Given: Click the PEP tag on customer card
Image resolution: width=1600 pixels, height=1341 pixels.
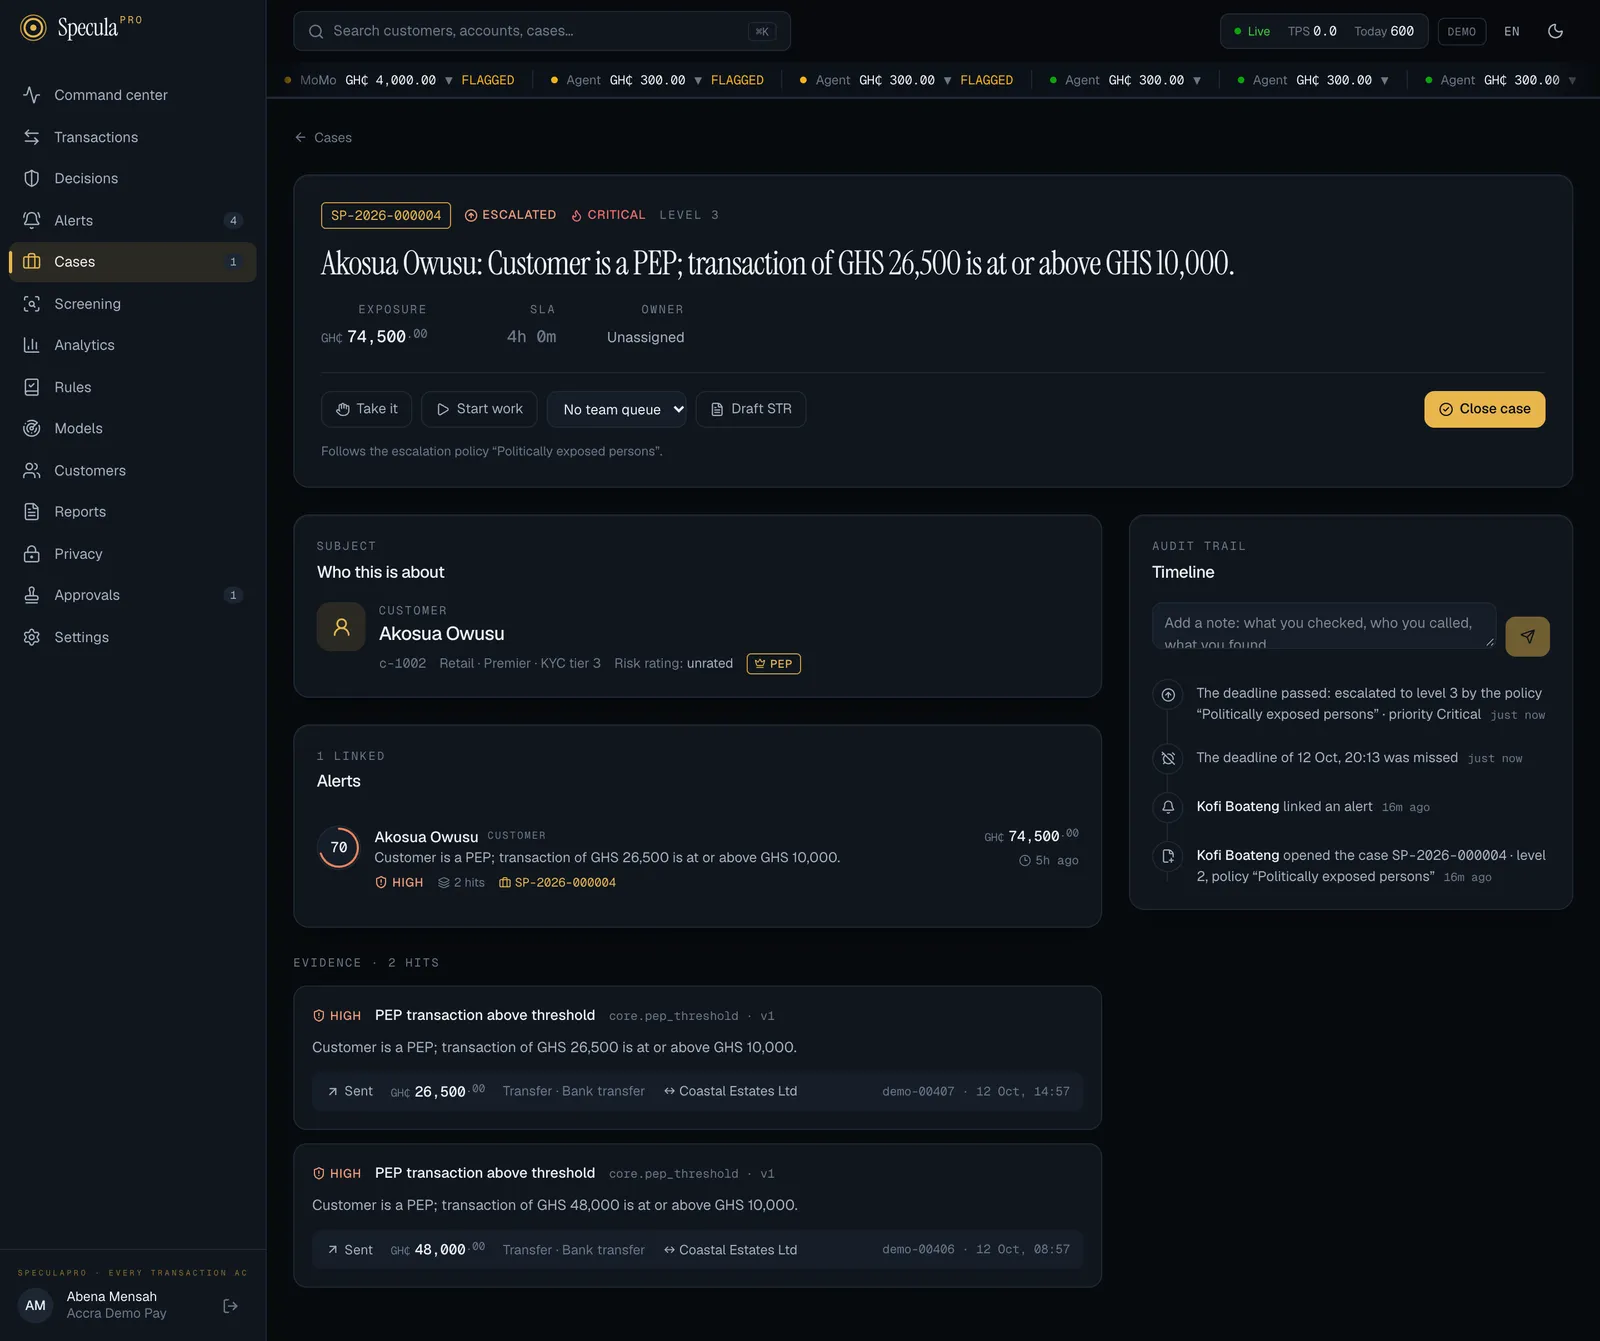Looking at the screenshot, I should tap(774, 663).
